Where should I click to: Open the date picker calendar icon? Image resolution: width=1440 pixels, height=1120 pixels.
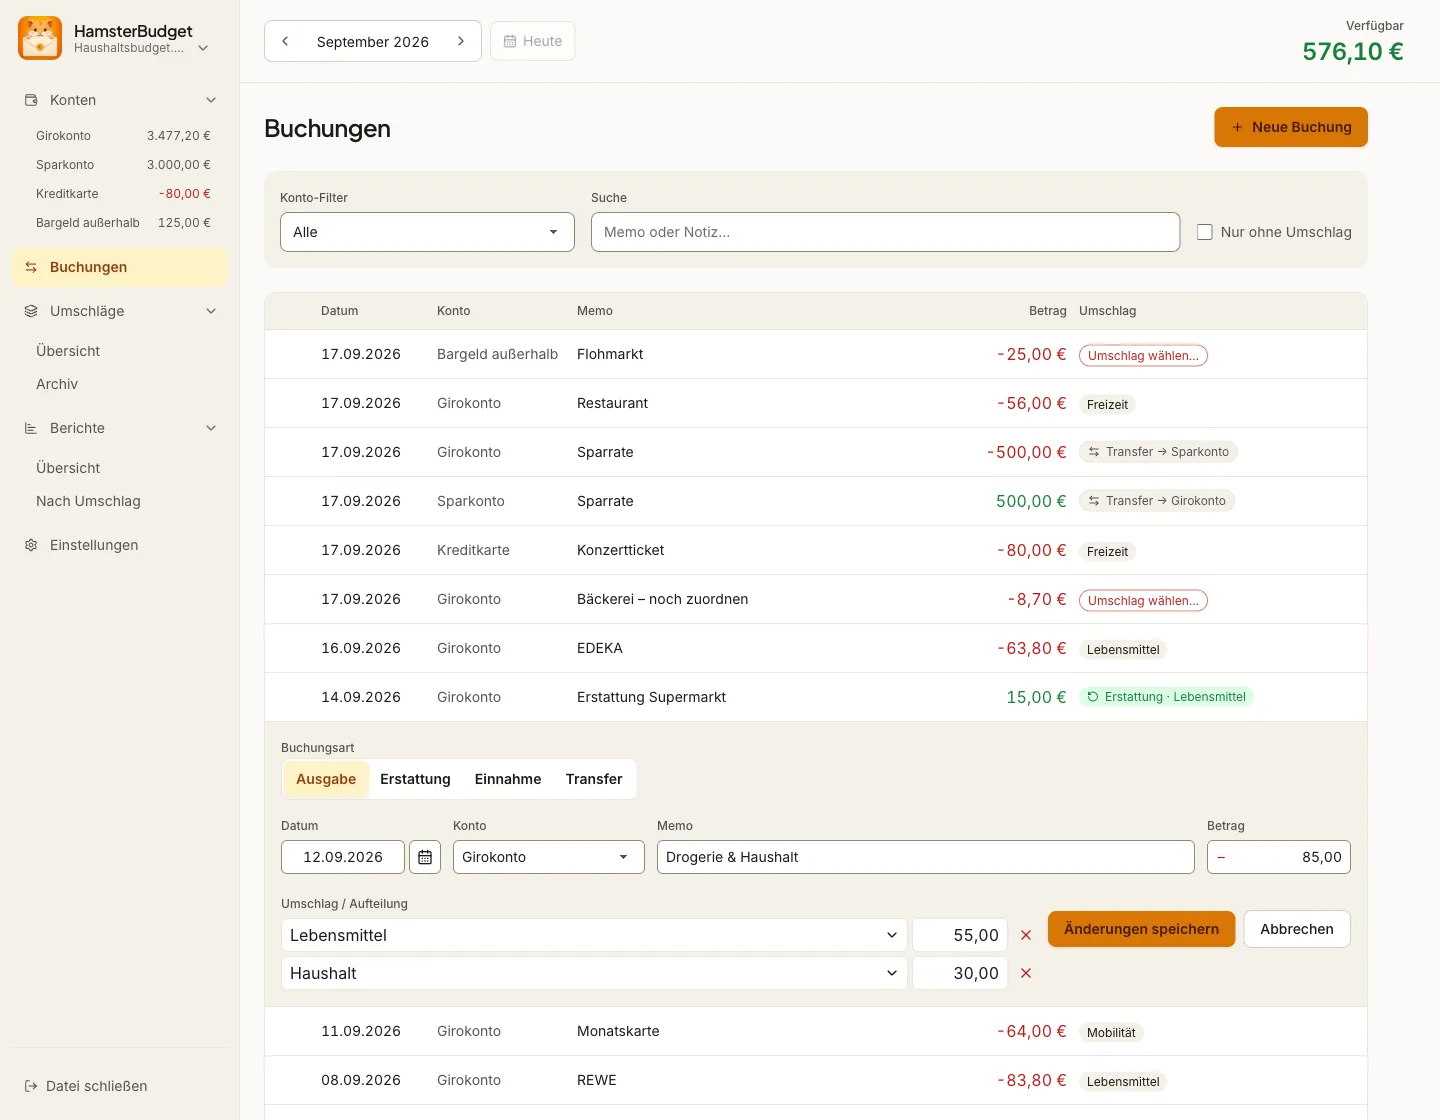(425, 857)
